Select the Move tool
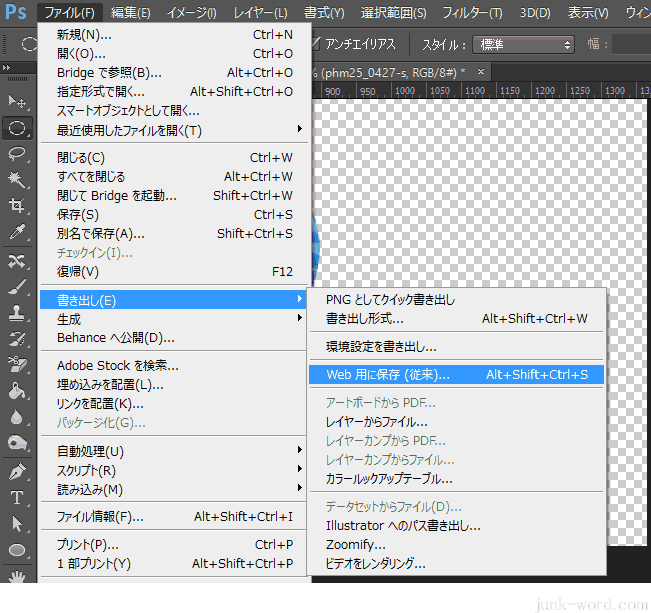Image resolution: width=651 pixels, height=613 pixels. pos(17,101)
